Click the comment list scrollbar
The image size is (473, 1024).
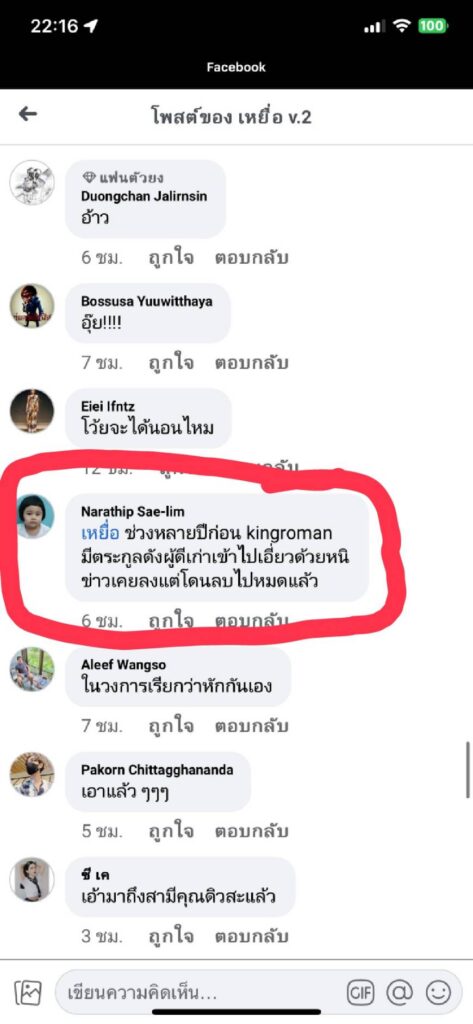pyautogui.click(x=468, y=769)
